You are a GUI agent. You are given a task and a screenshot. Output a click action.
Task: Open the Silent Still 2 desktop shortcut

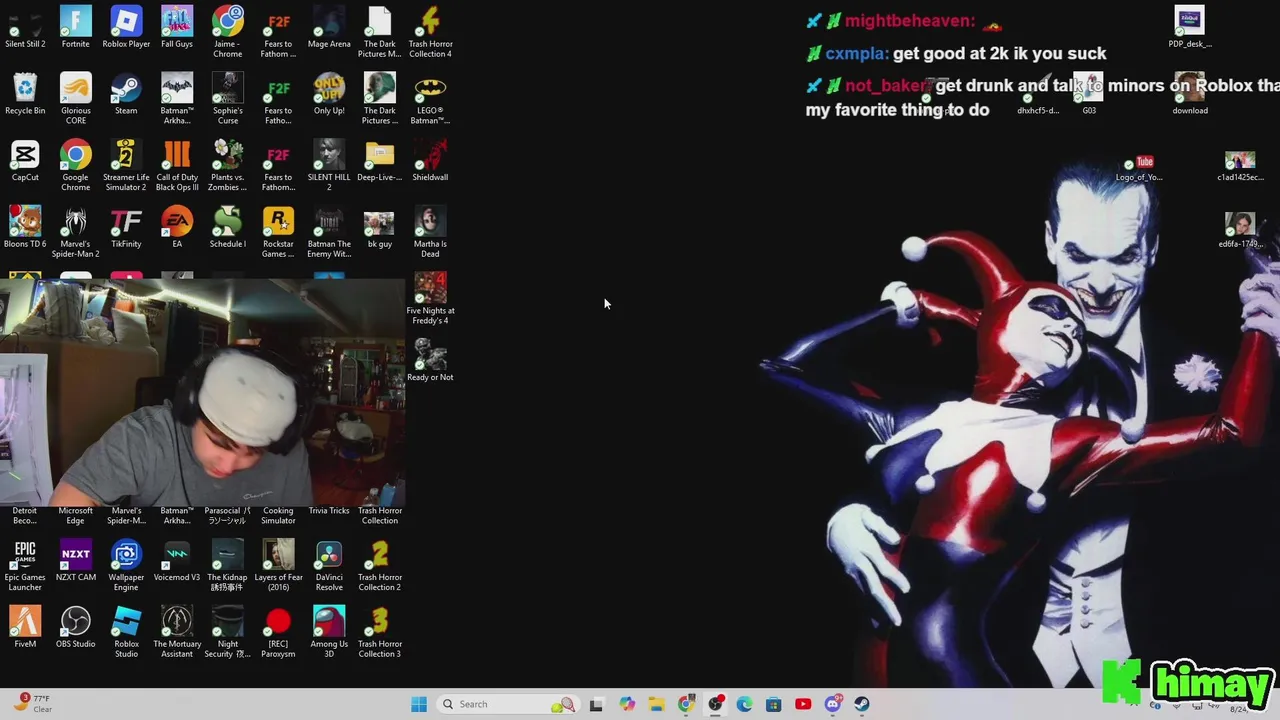click(25, 27)
